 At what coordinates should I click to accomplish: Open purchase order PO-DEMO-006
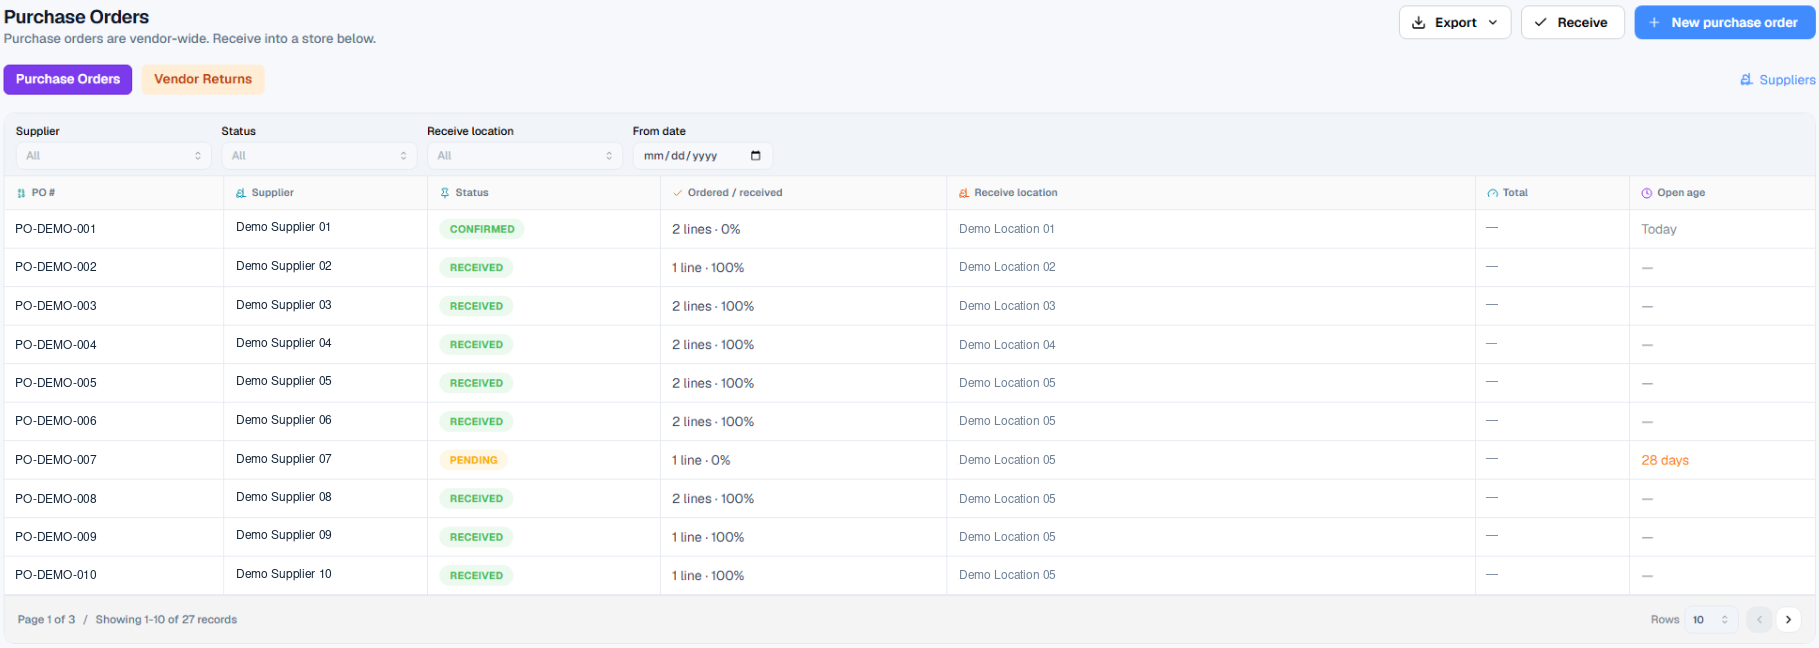pos(56,421)
